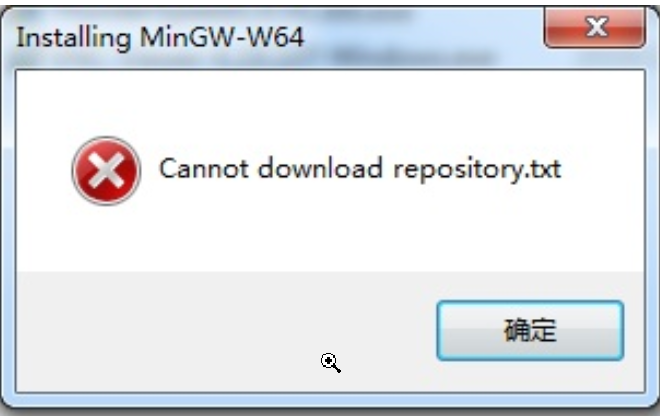Click white area left of error icon
Image resolution: width=660 pixels, height=416 pixels.
tap(43, 171)
